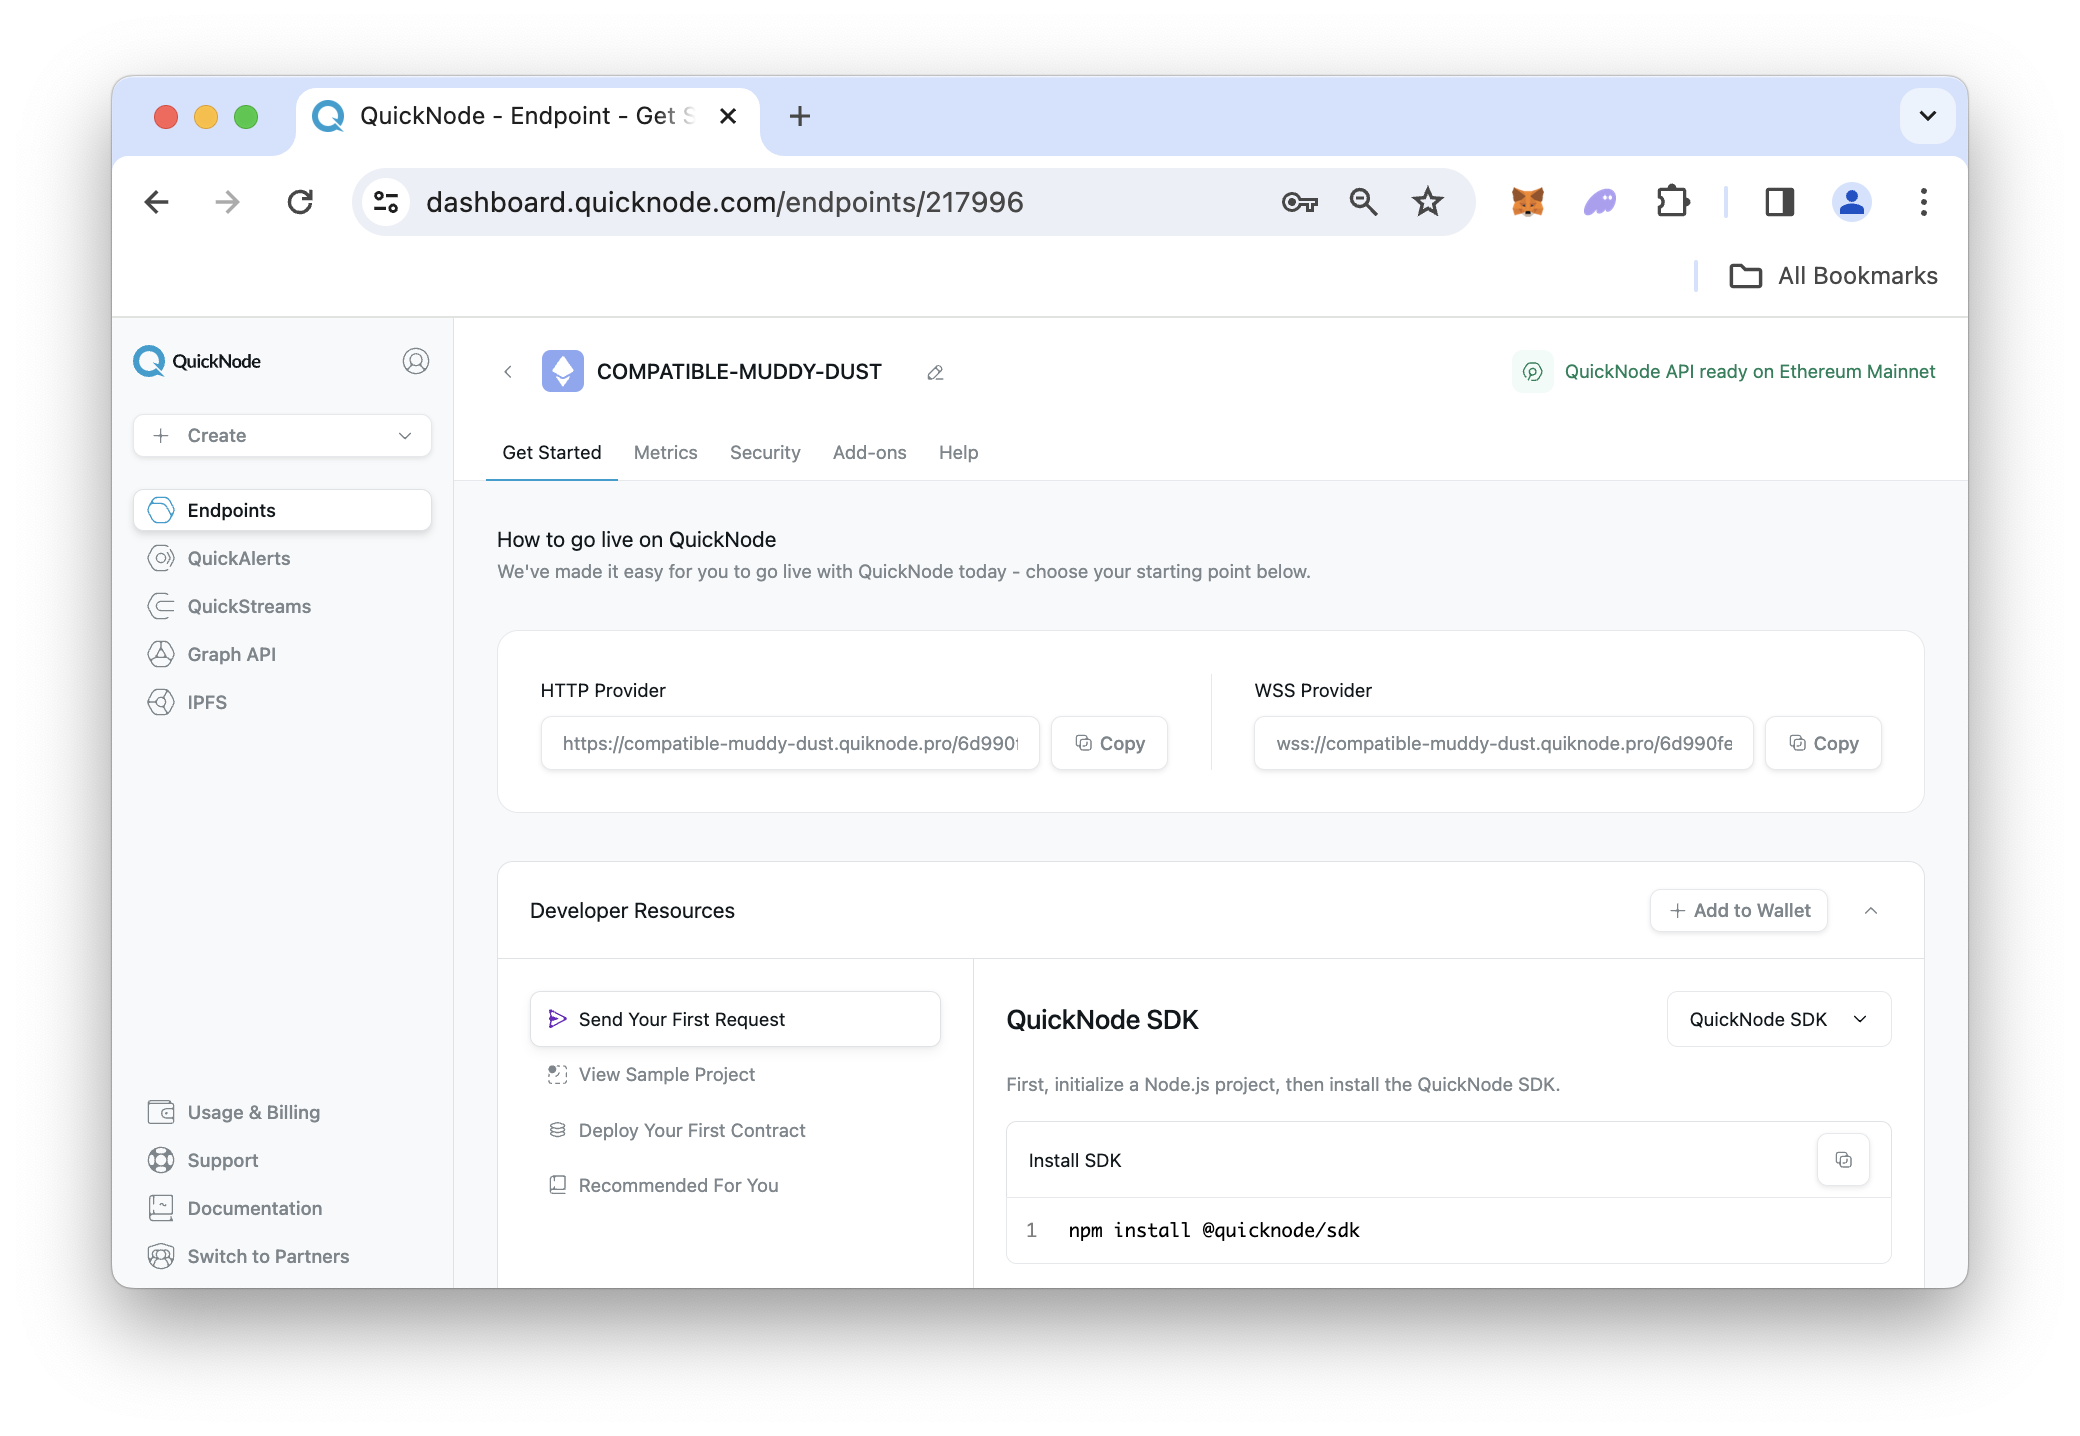2080x1436 pixels.
Task: Click the QuickNode API ready status icon
Action: click(x=1532, y=372)
